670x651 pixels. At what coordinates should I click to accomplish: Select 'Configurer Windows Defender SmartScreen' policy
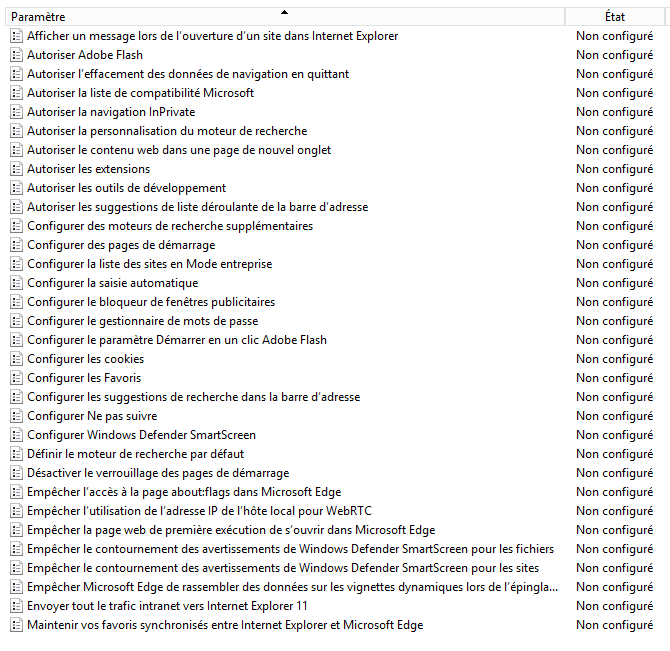(141, 435)
